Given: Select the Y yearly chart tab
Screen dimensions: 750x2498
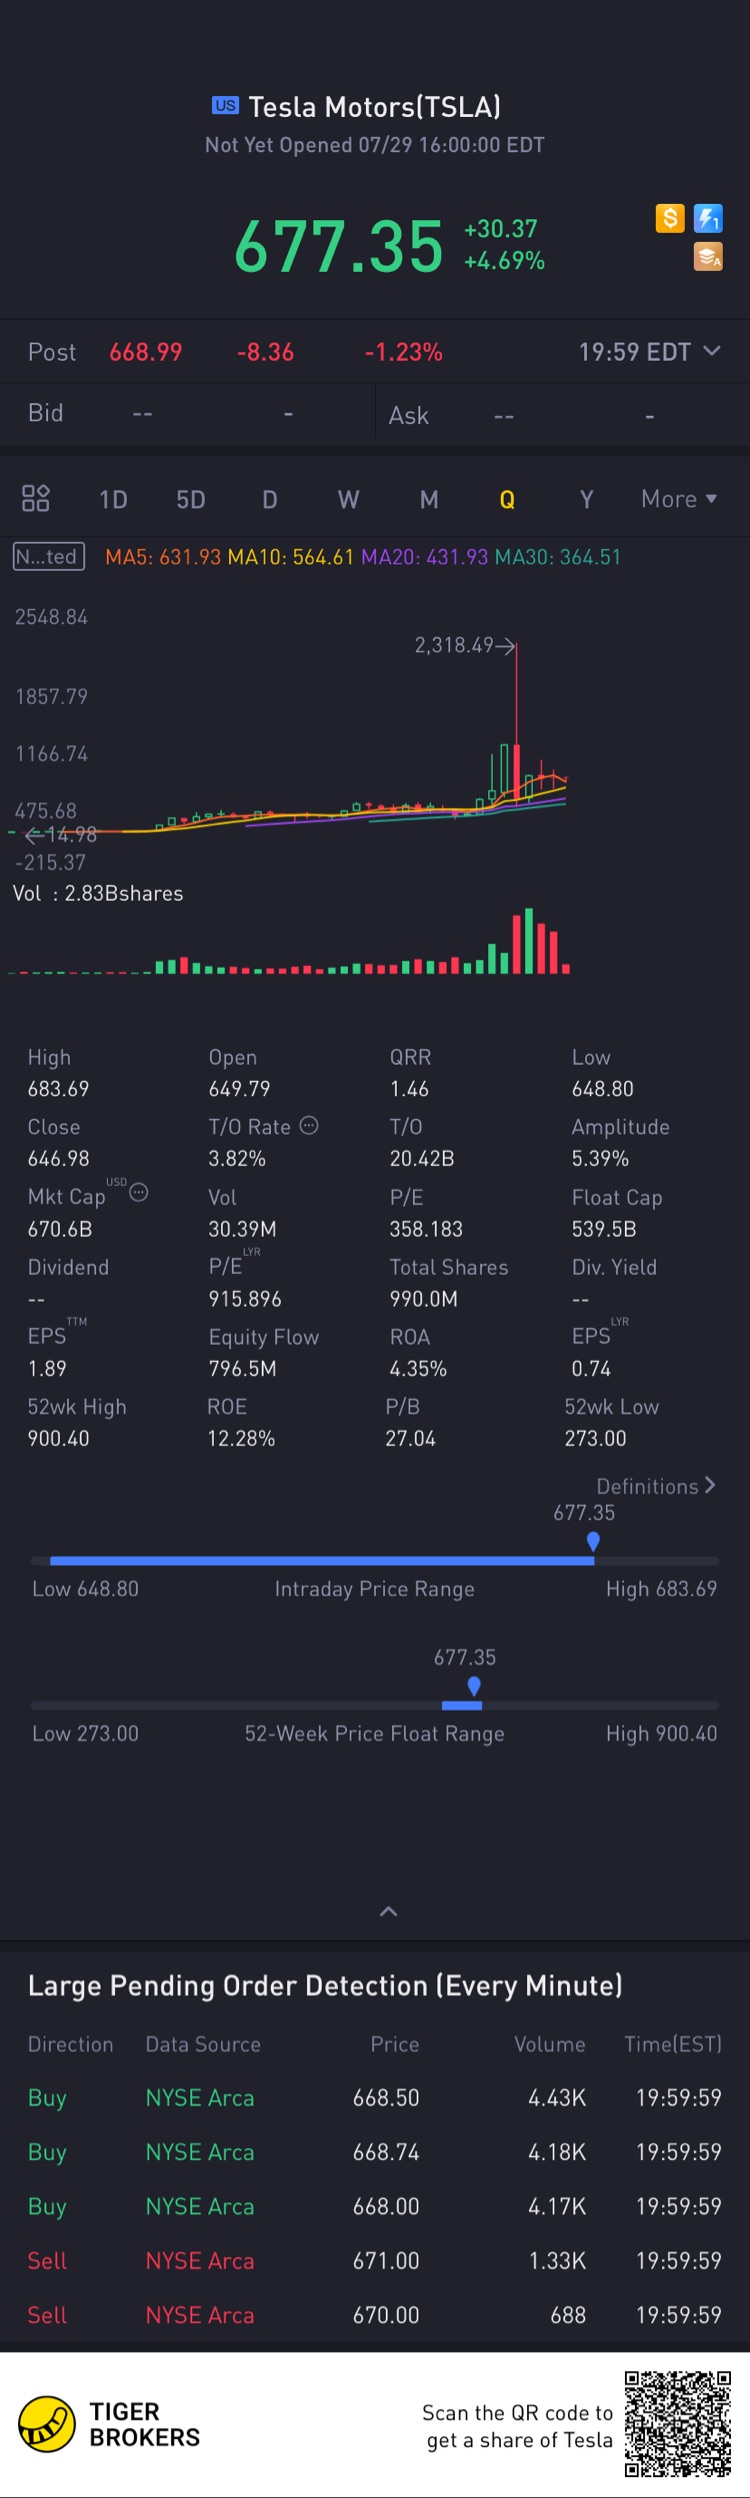Looking at the screenshot, I should tap(587, 499).
